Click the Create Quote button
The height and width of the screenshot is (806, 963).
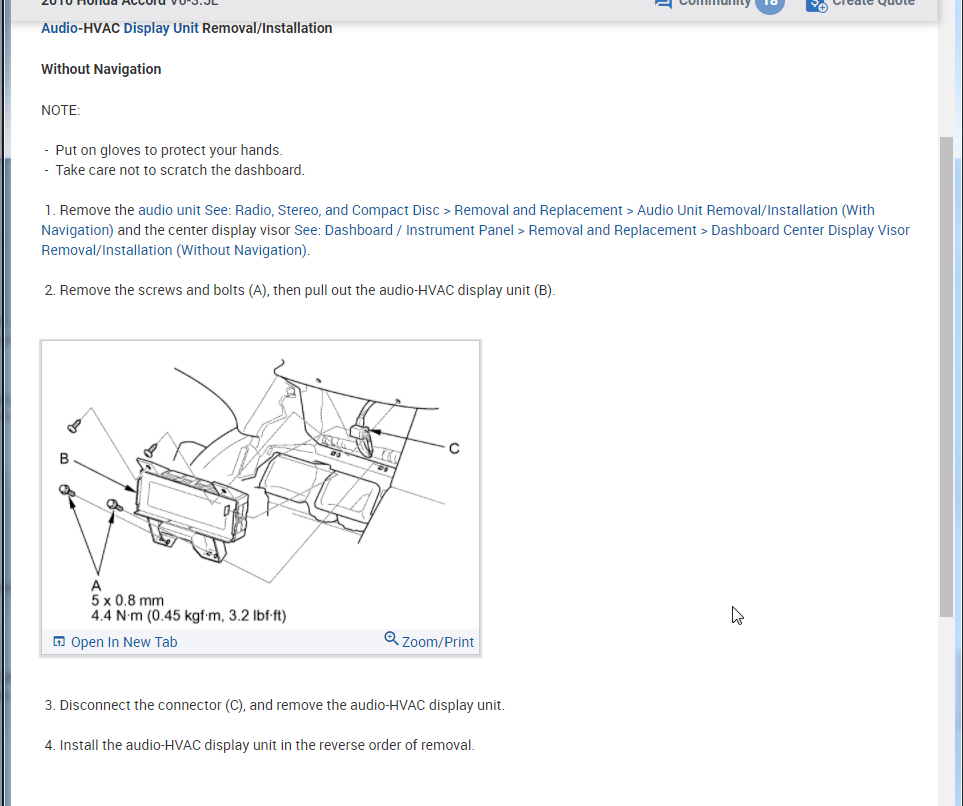pos(861,3)
